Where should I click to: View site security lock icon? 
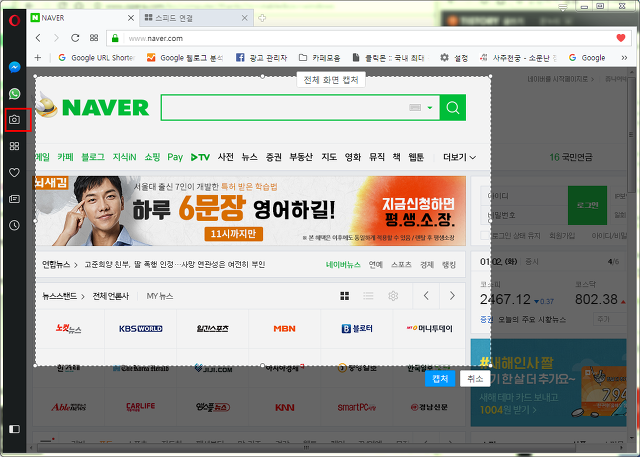(115, 38)
